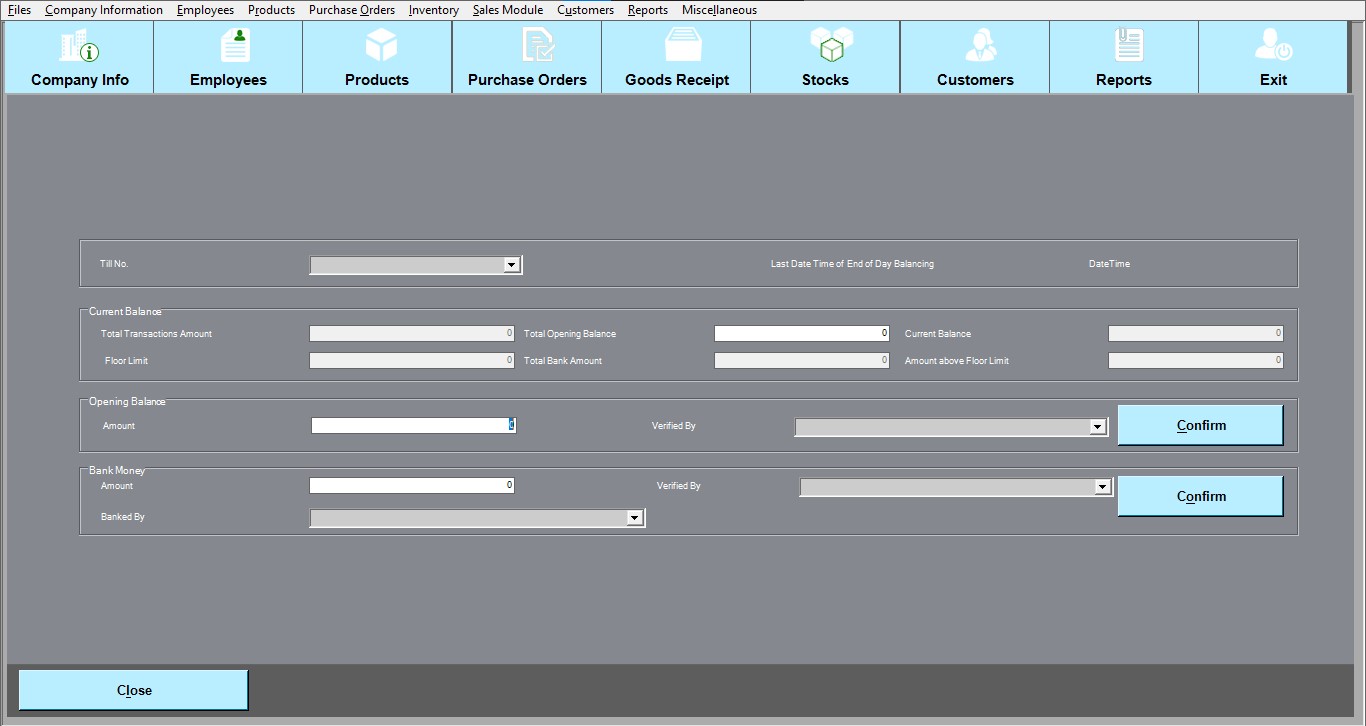Click the Exit toolbar icon
Viewport: 1366px width, 726px height.
(1273, 46)
